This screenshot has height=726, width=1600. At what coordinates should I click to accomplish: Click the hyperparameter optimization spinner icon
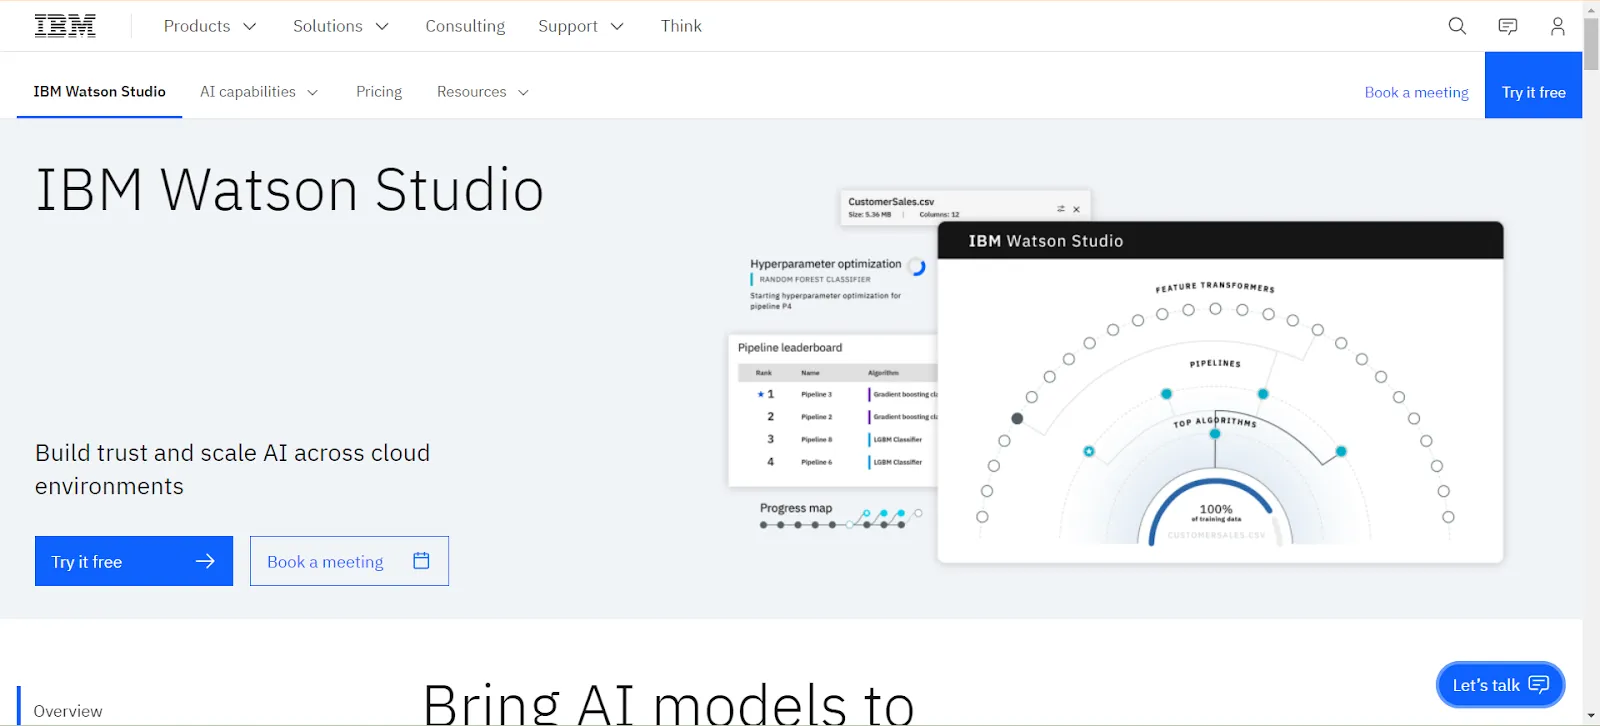[x=917, y=267]
